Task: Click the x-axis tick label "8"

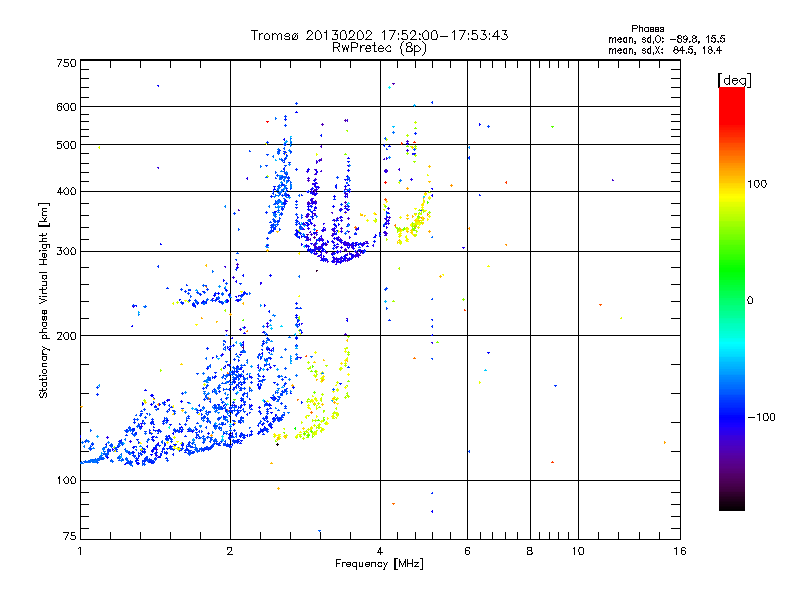Action: pyautogui.click(x=530, y=551)
